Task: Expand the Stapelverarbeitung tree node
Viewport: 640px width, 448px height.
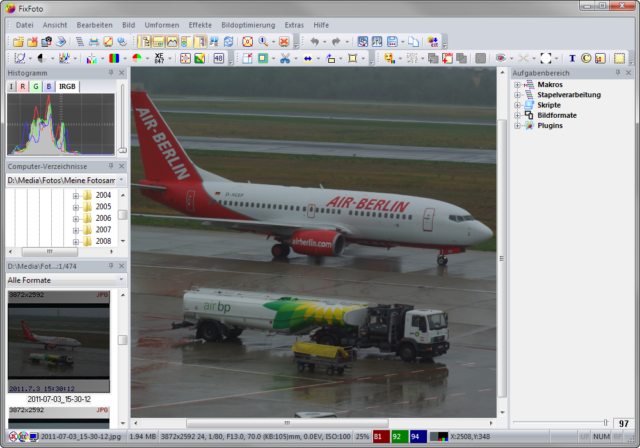Action: pyautogui.click(x=517, y=95)
